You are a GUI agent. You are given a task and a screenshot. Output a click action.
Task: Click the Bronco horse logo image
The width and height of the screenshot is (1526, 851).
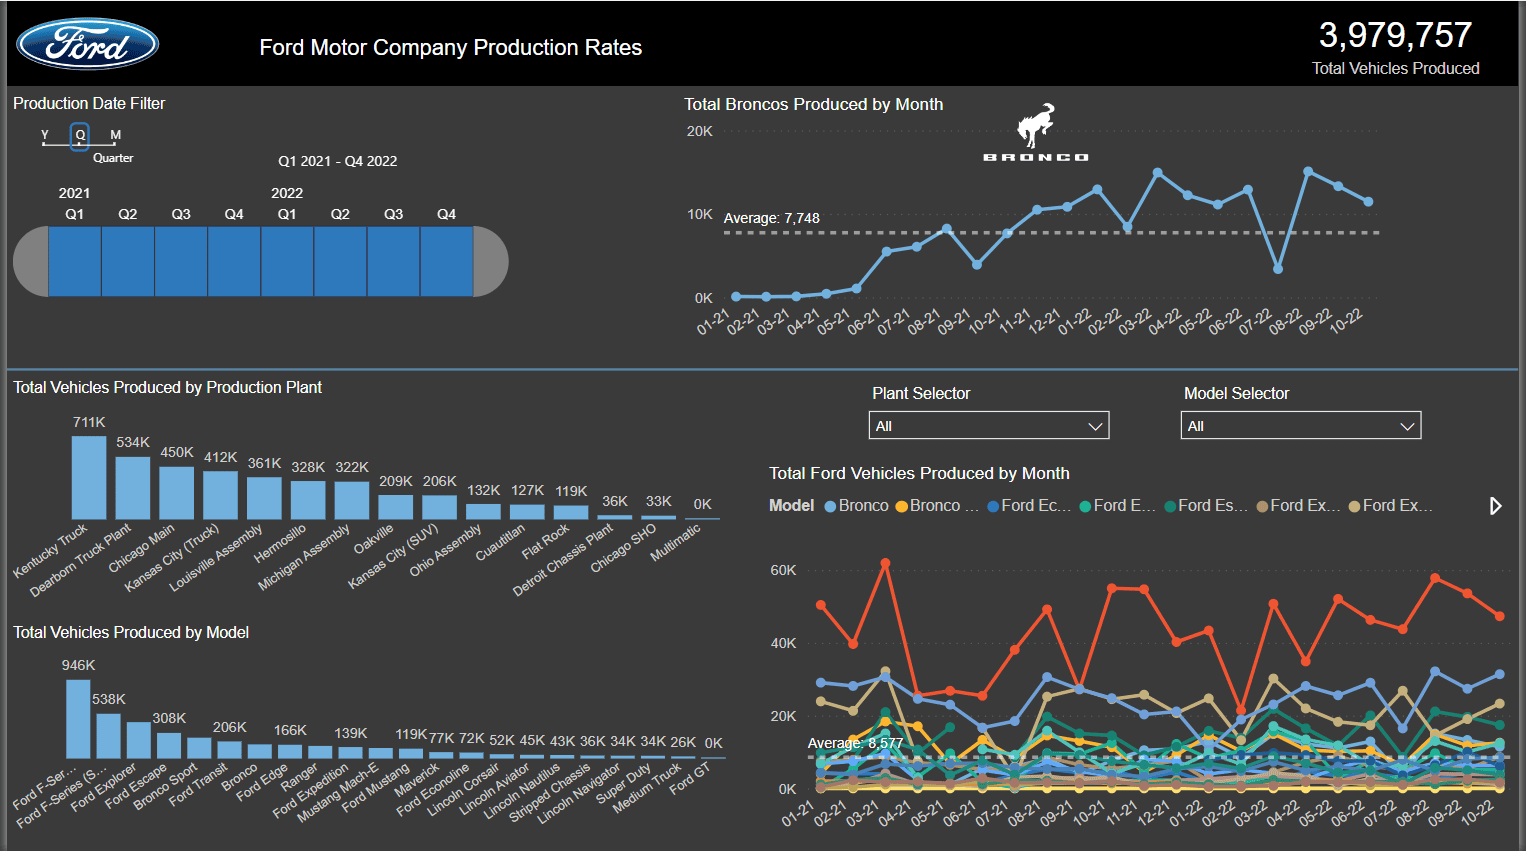click(x=1036, y=132)
